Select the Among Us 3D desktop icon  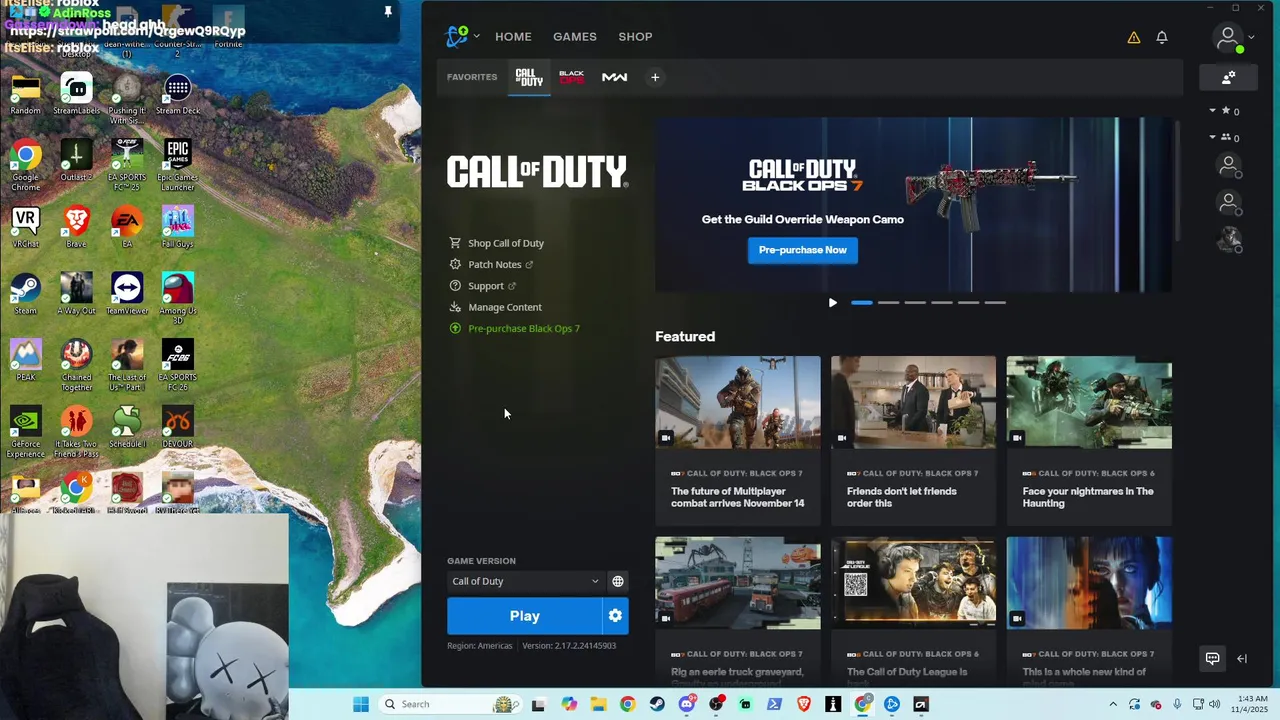pyautogui.click(x=177, y=298)
